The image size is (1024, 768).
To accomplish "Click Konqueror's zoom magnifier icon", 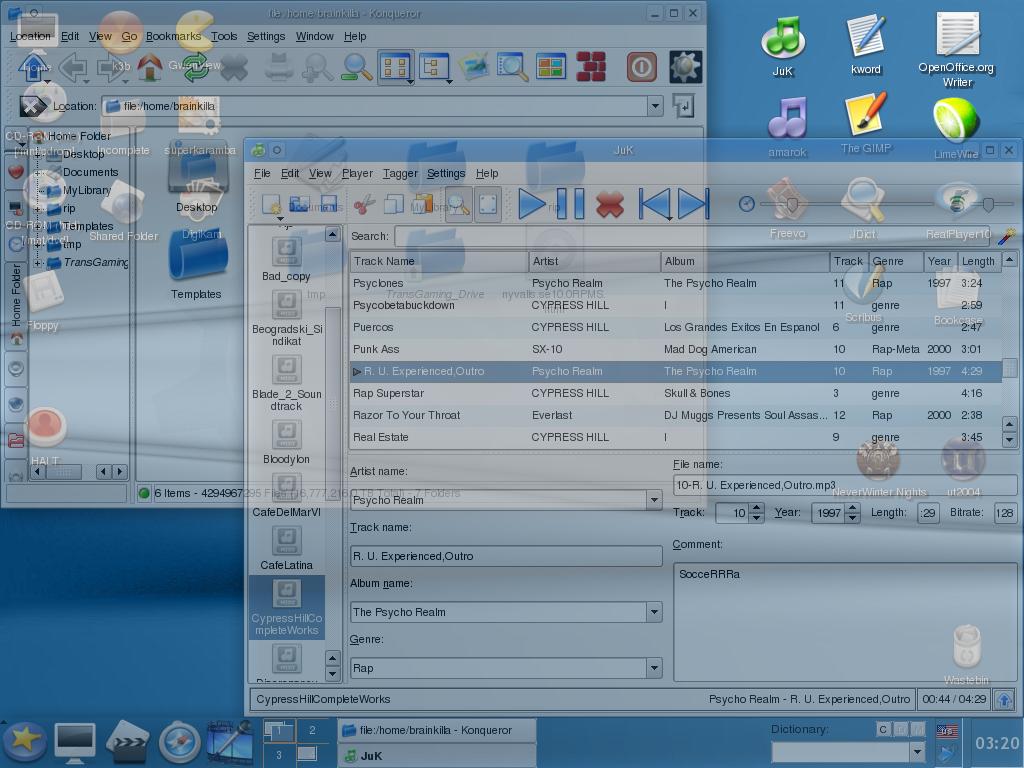I will (357, 67).
